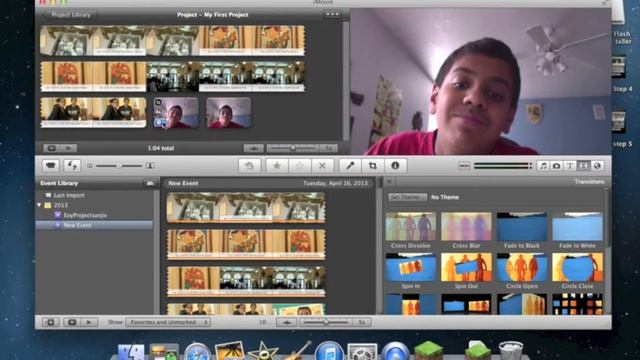Adjust the clip thumbnail size slider
640x360 pixels.
coord(119,166)
